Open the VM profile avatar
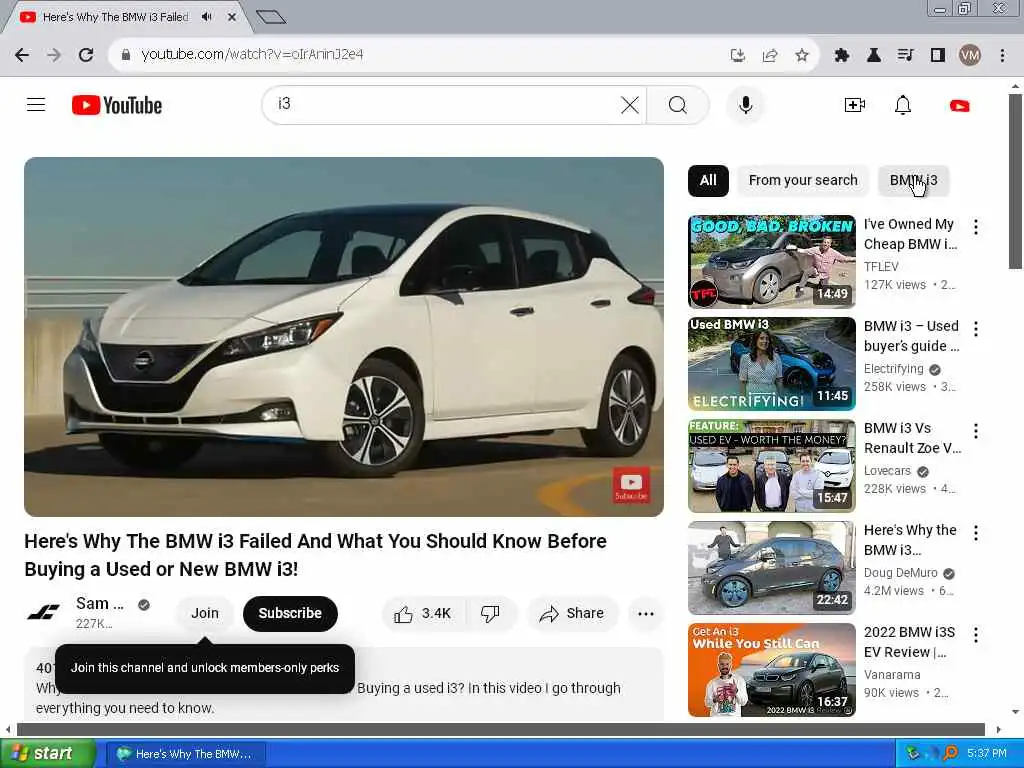 click(970, 55)
